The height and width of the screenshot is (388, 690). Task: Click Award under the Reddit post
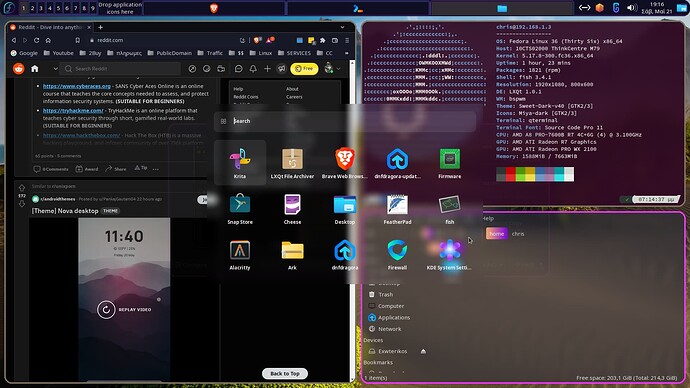pos(87,169)
